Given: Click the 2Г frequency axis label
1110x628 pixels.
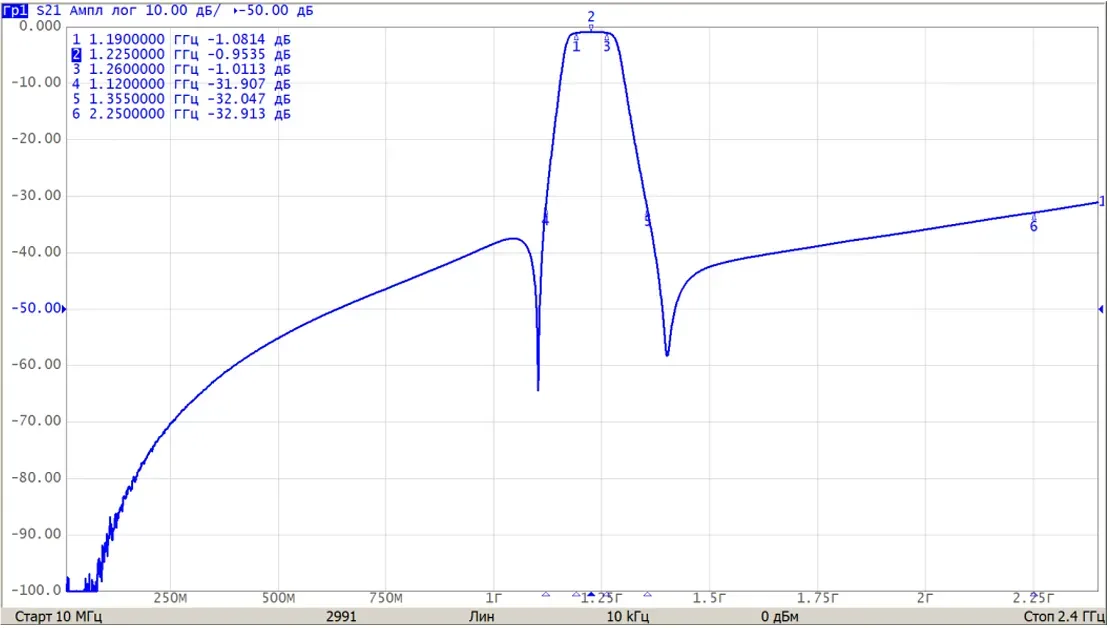Looking at the screenshot, I should [925, 599].
